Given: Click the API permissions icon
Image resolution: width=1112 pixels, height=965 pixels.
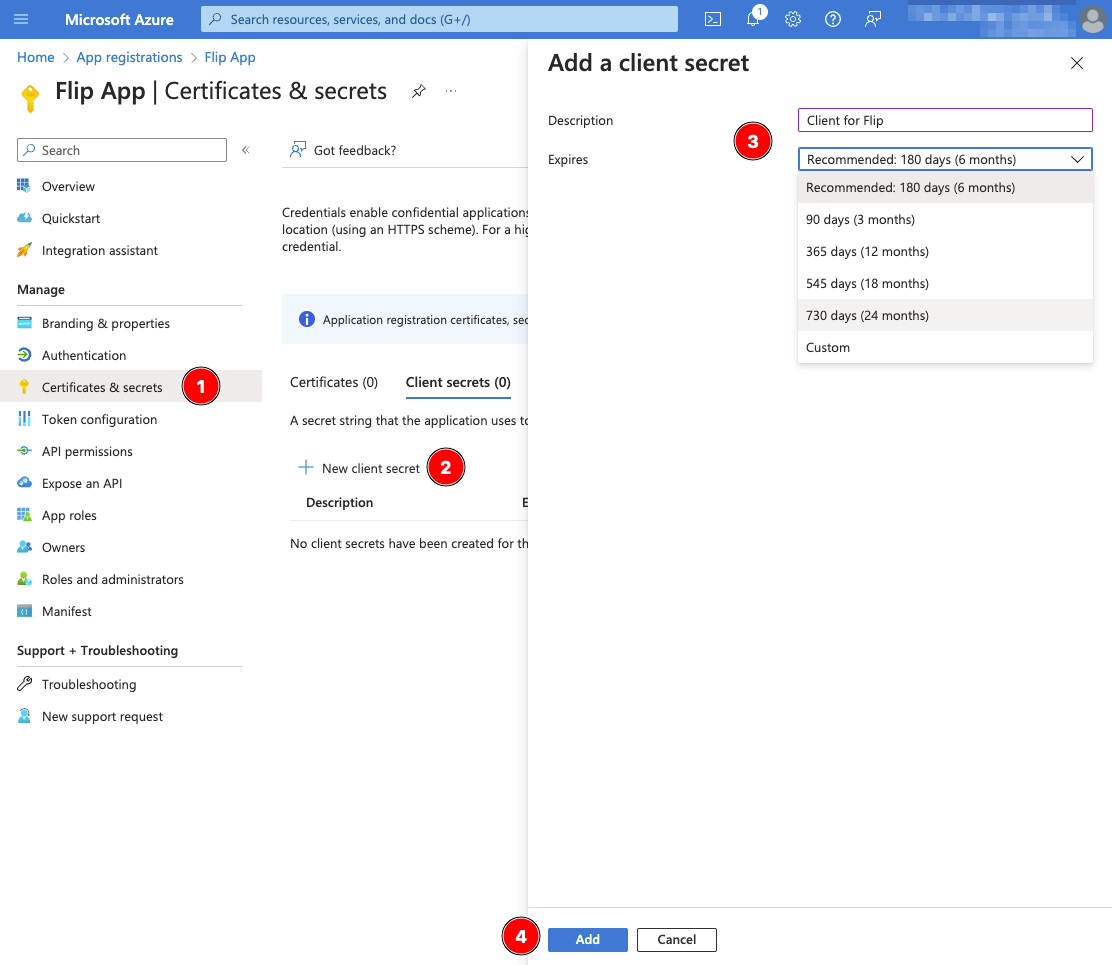Looking at the screenshot, I should coord(24,451).
